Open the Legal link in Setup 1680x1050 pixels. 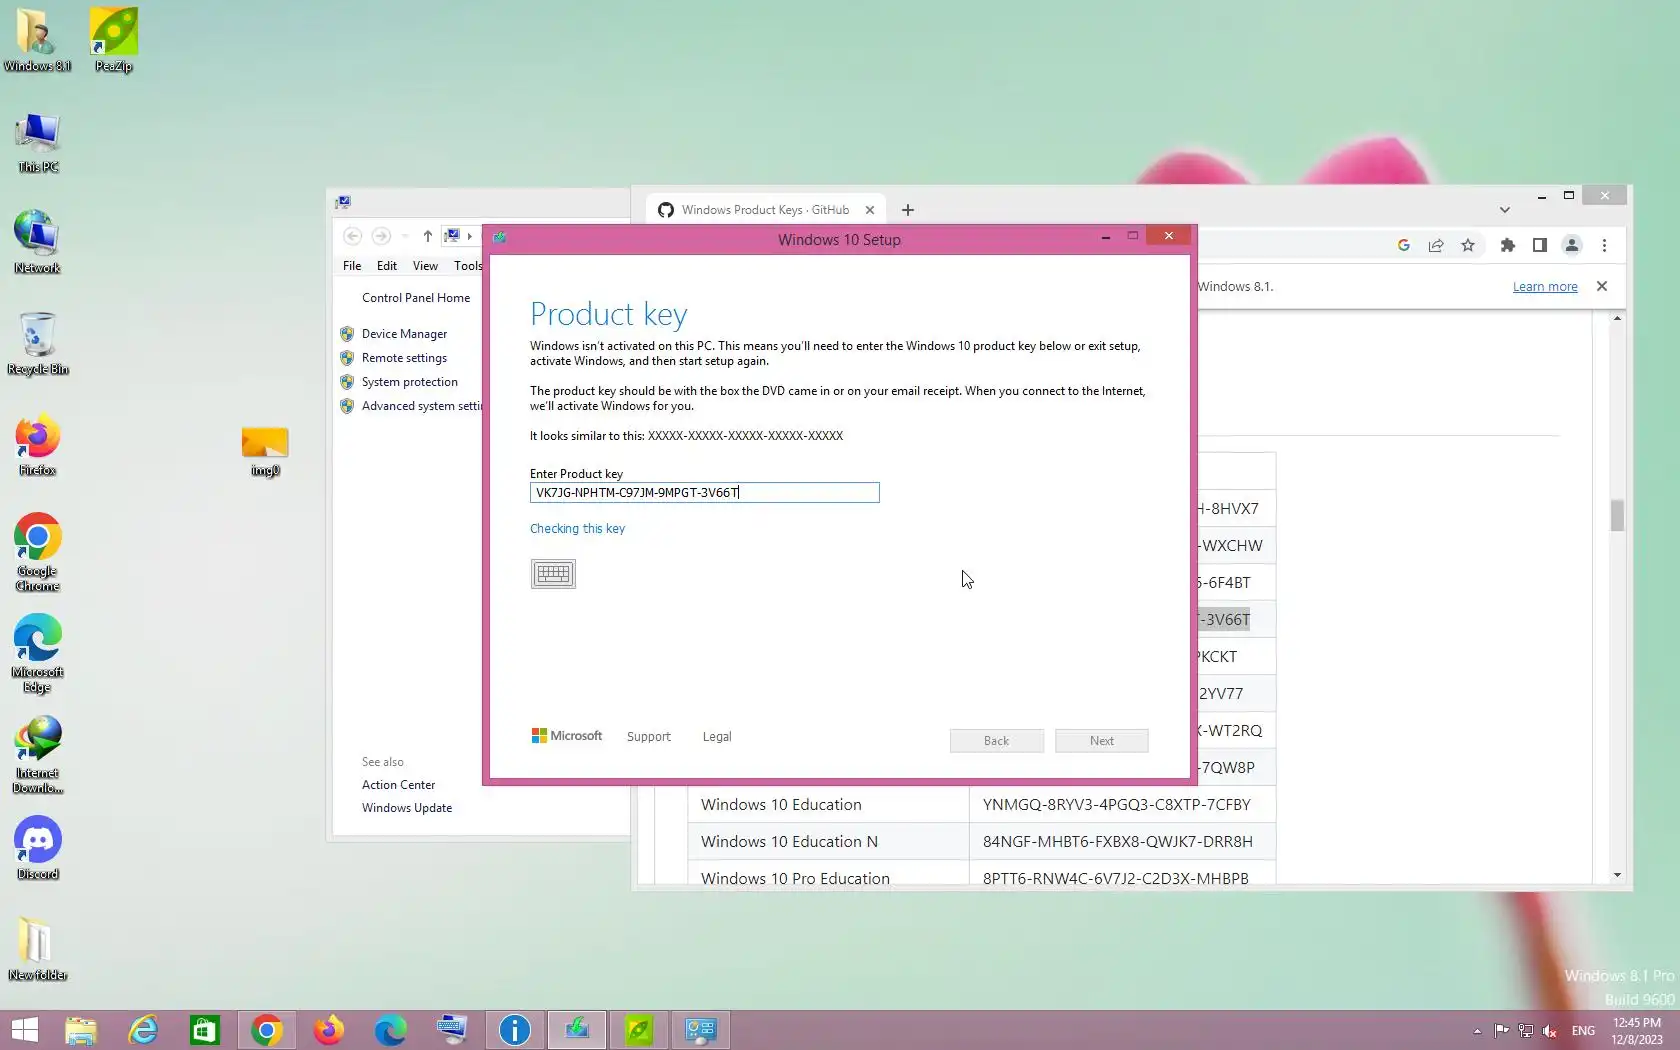click(717, 737)
